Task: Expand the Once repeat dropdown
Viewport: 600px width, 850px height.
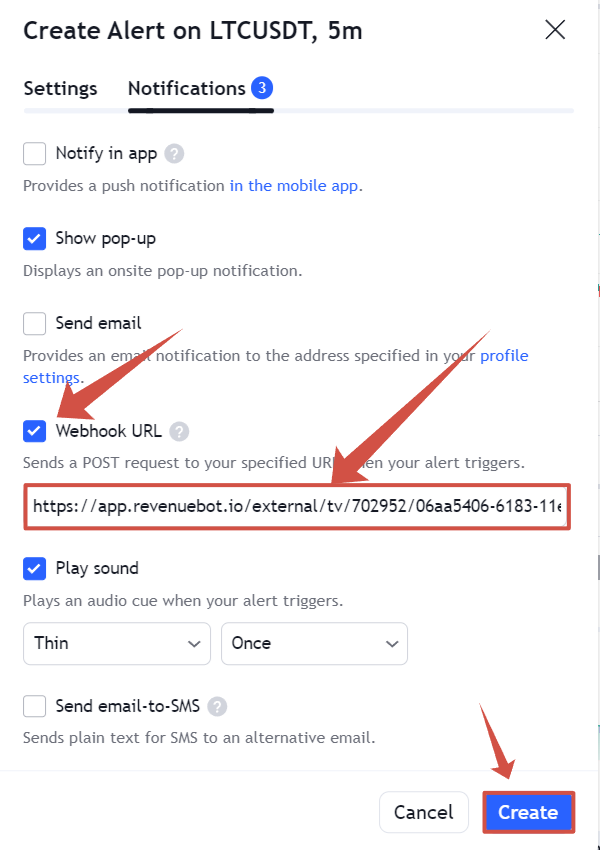Action: (x=314, y=643)
